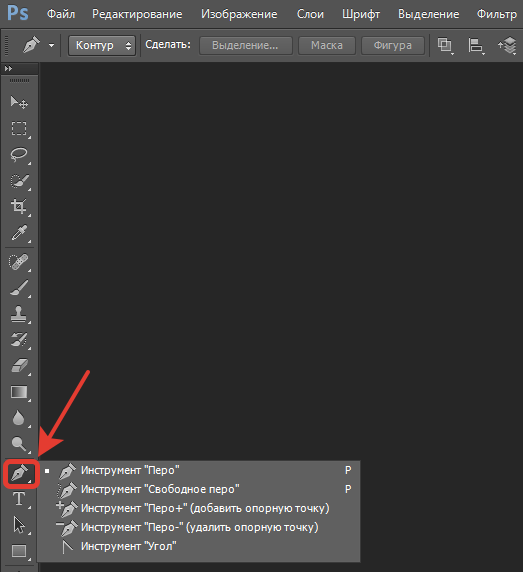Select the Eraser tool
Screen dimensions: 523x572
click(x=19, y=366)
